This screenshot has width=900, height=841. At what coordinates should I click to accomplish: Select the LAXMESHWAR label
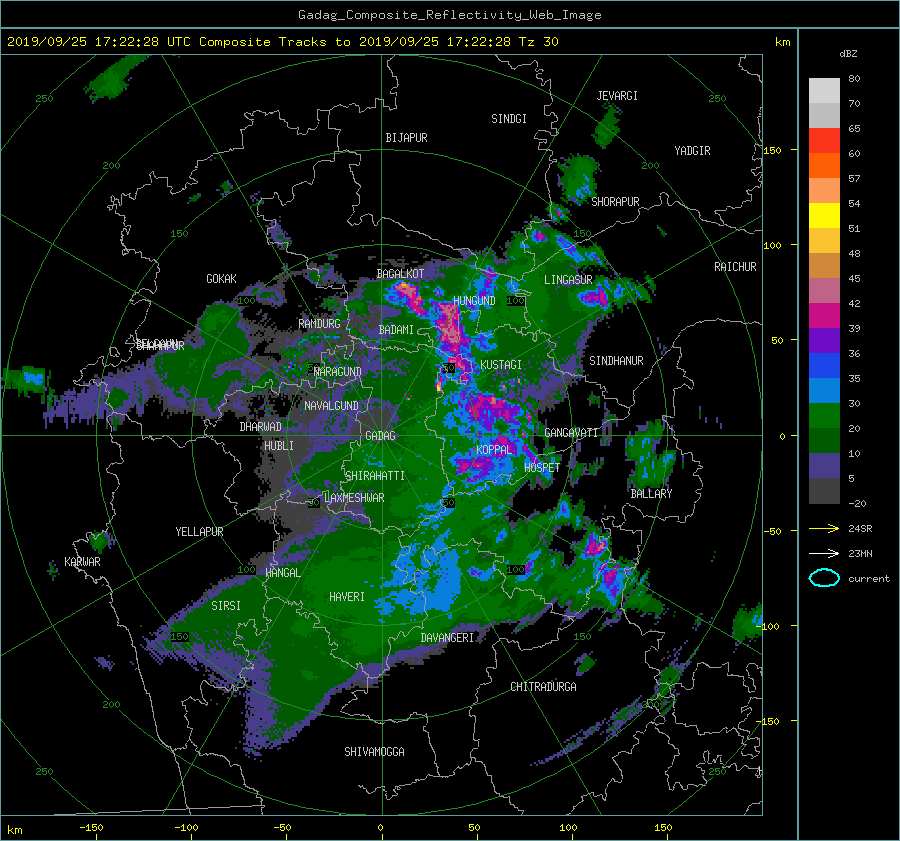click(354, 498)
